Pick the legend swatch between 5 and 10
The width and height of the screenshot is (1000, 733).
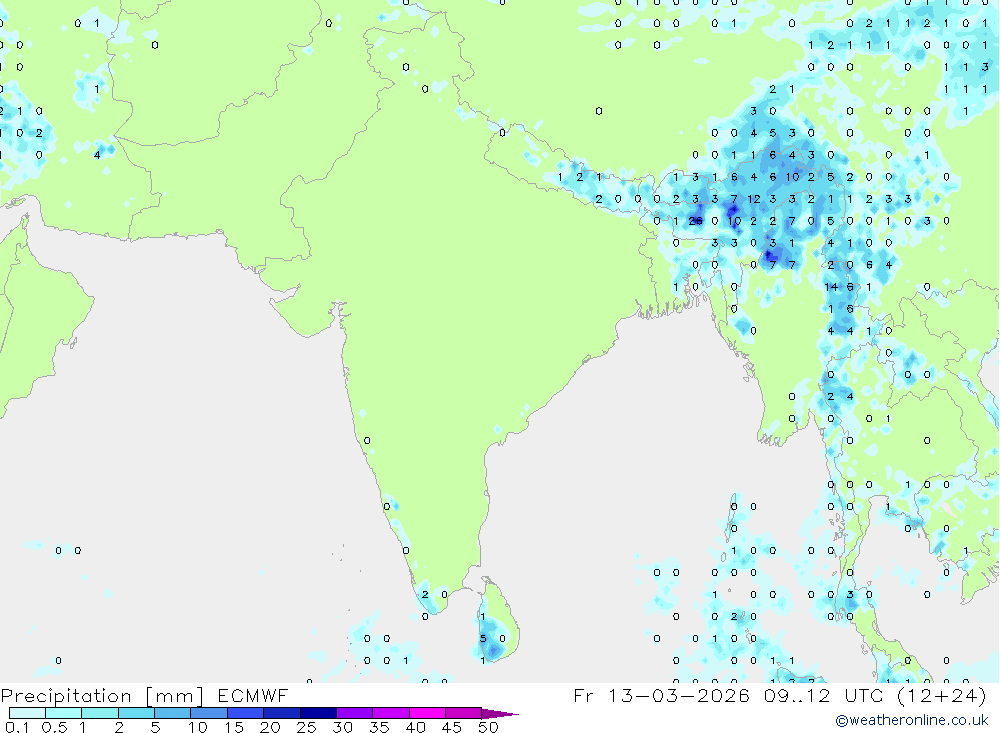pos(173,713)
